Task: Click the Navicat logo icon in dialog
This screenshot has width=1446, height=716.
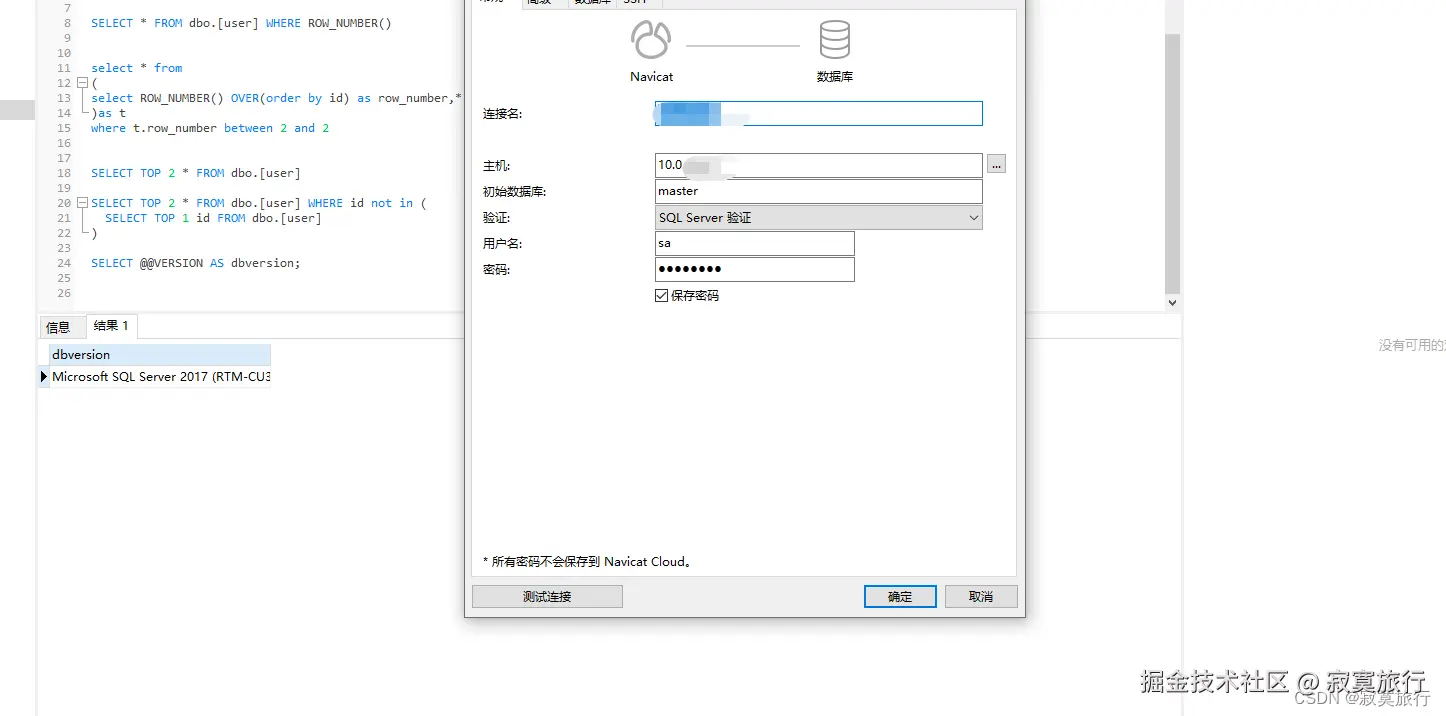Action: point(650,40)
